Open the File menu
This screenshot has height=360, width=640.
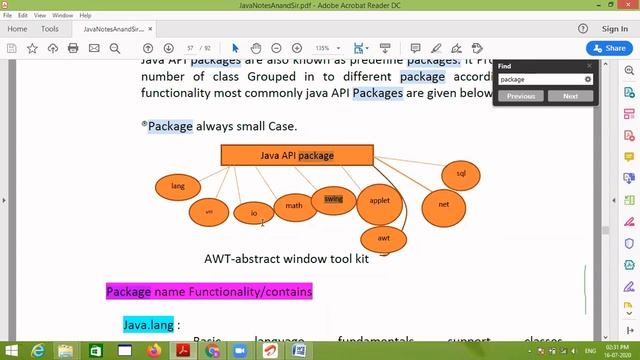(7, 15)
